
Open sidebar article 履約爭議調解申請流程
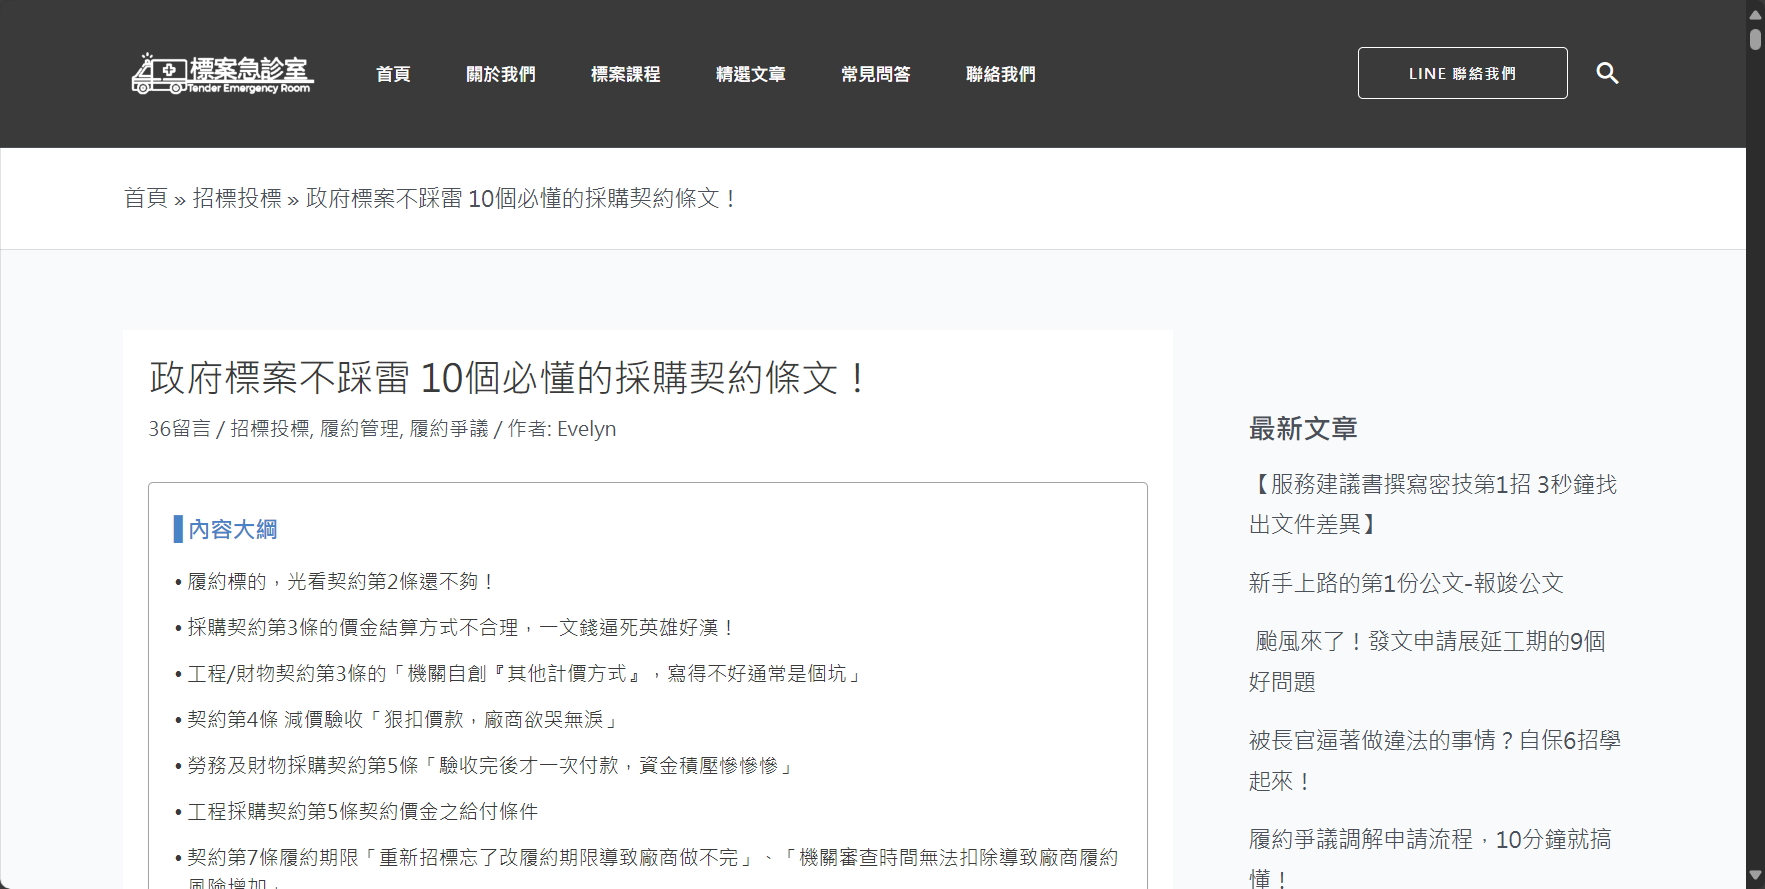pos(1430,857)
